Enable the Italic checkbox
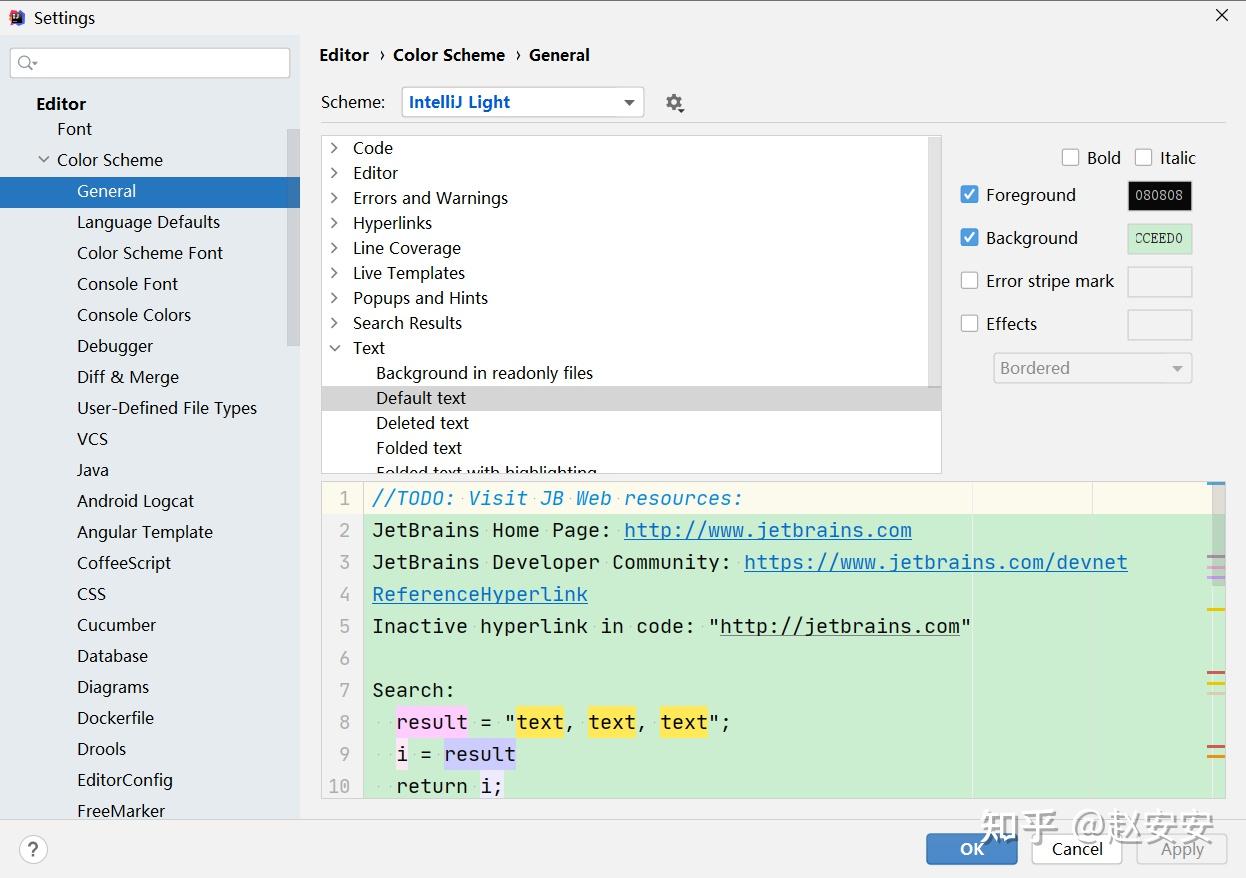Screen dimensions: 1246x878 tap(1144, 158)
